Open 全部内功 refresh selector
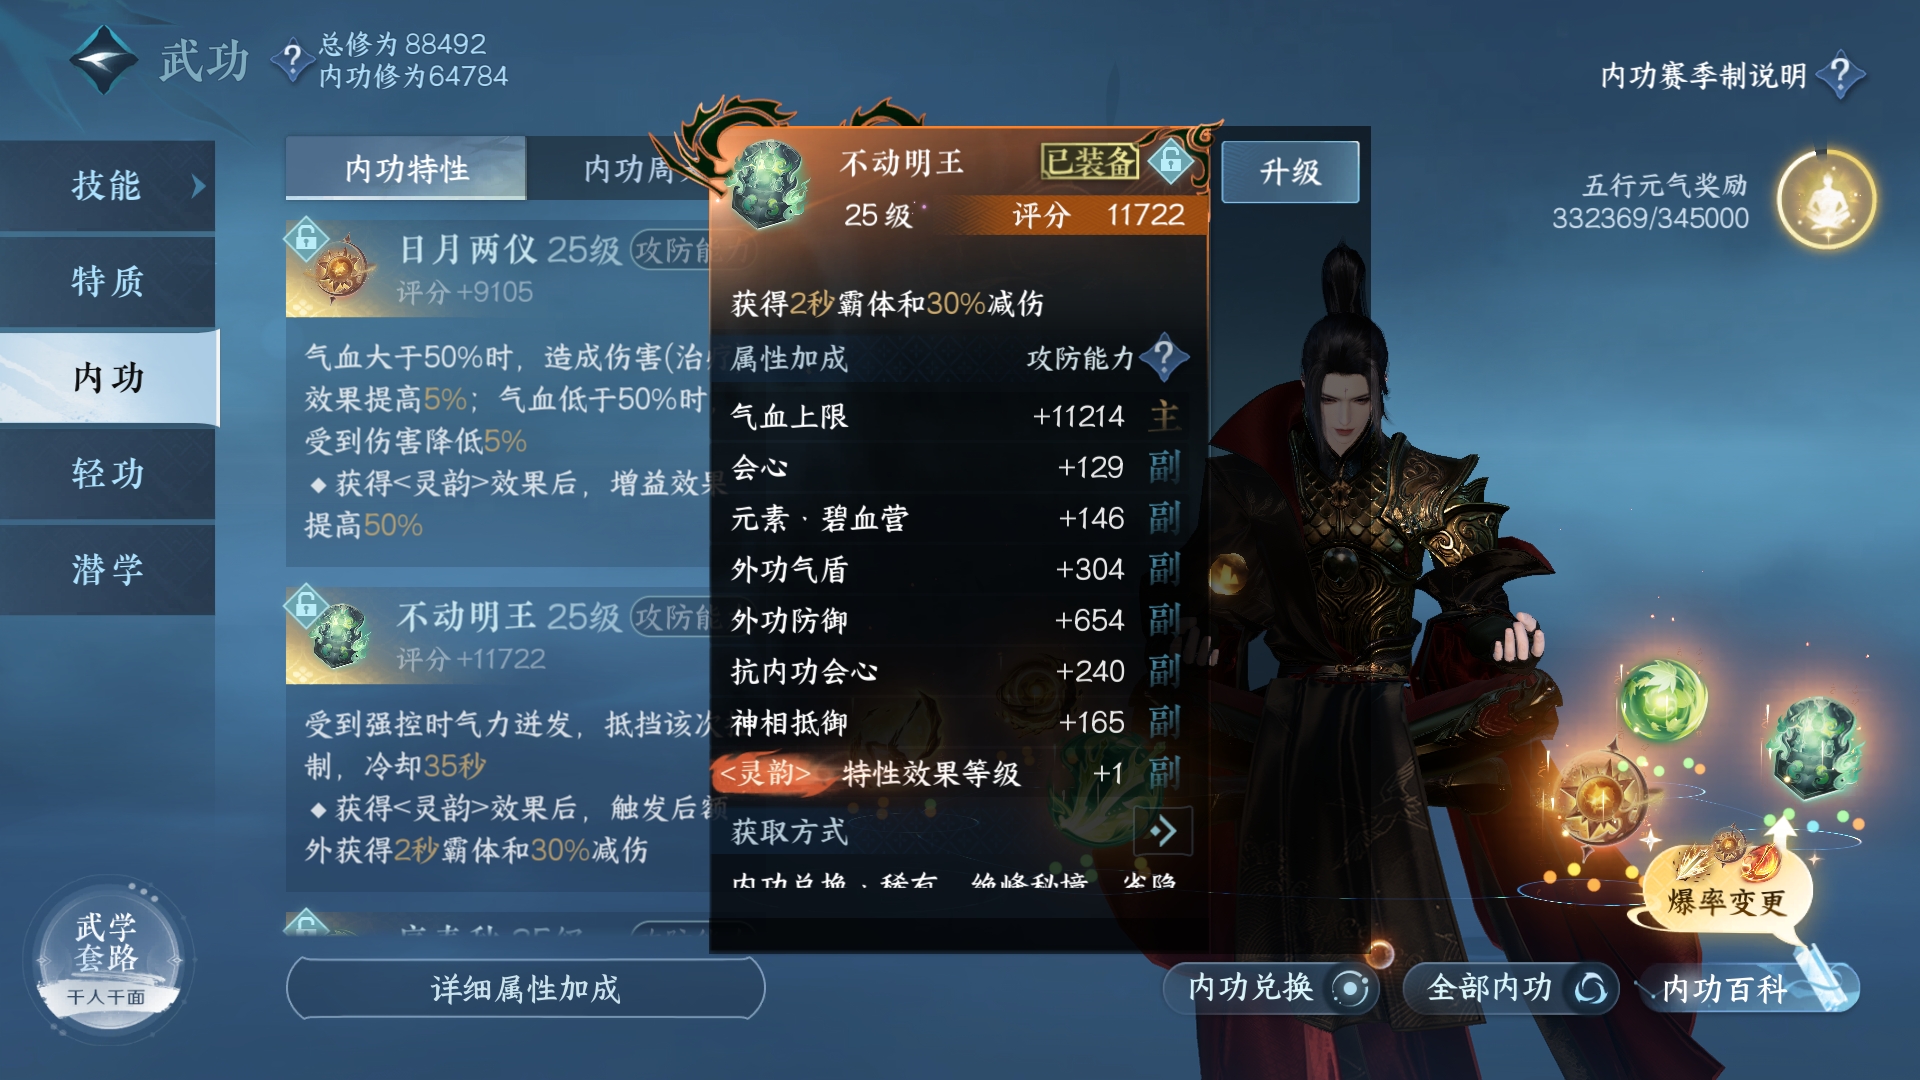This screenshot has height=1080, width=1920. tap(1510, 988)
